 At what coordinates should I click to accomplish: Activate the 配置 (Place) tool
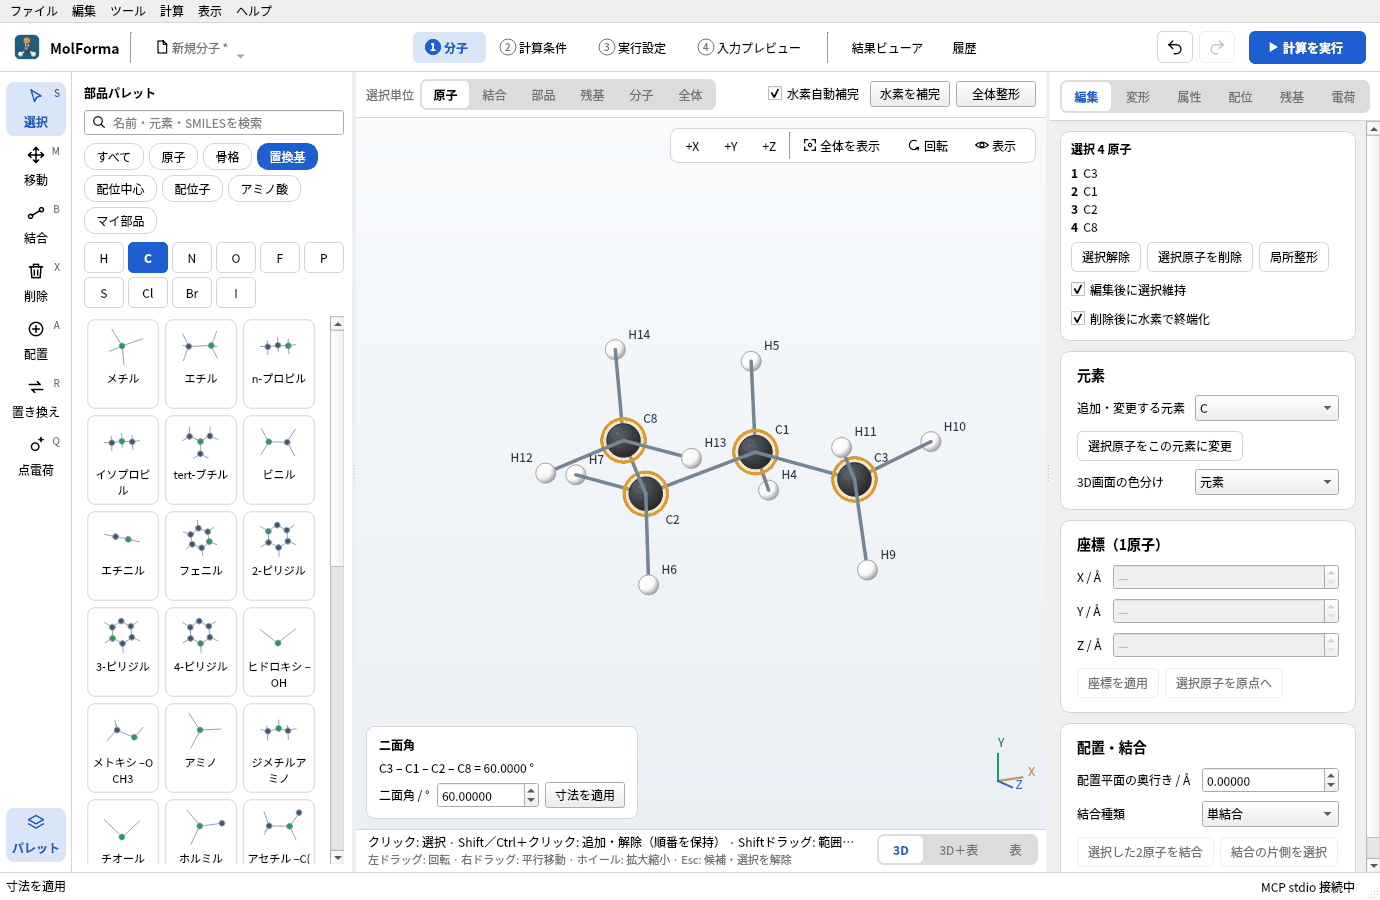[36, 340]
